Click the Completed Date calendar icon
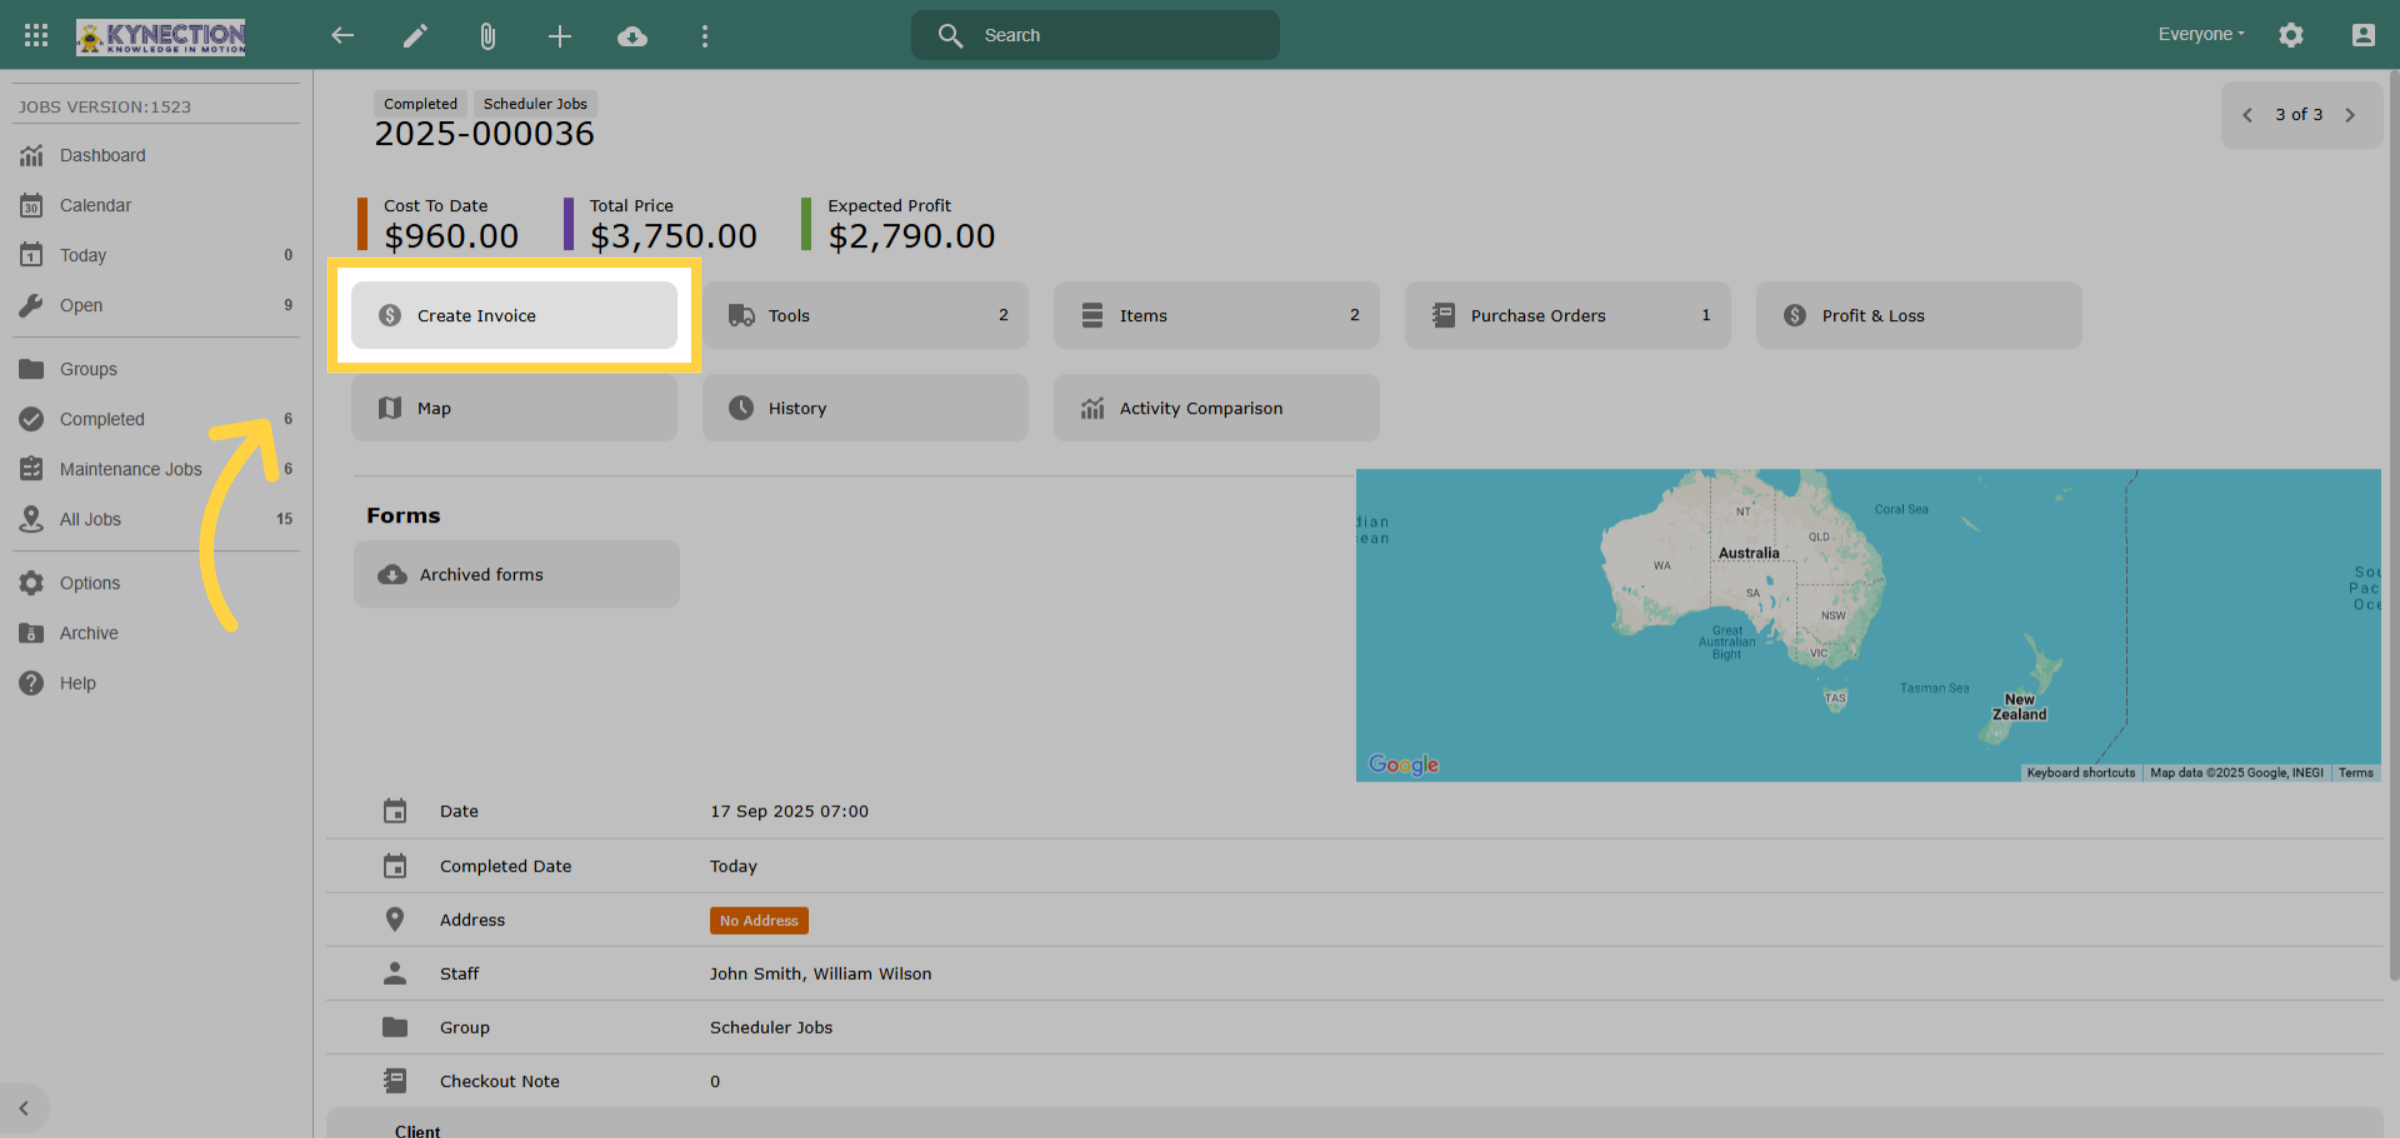This screenshot has width=2400, height=1138. 395,865
